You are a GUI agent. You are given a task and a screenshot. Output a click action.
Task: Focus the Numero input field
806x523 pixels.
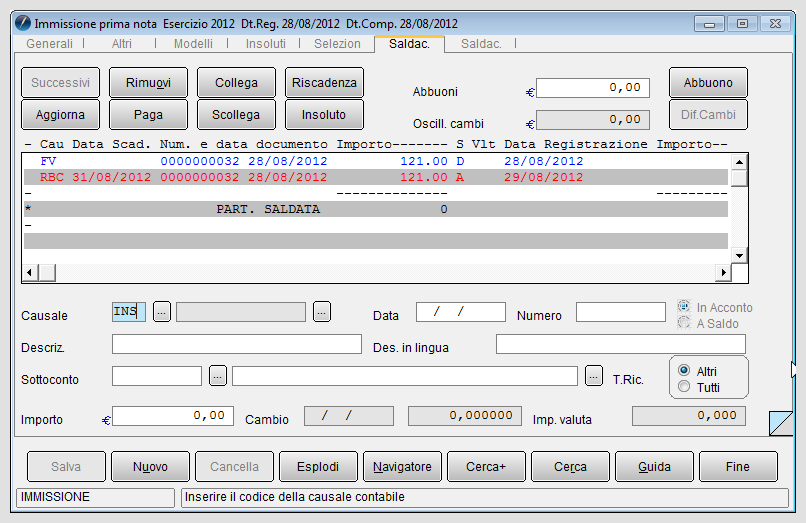point(621,312)
